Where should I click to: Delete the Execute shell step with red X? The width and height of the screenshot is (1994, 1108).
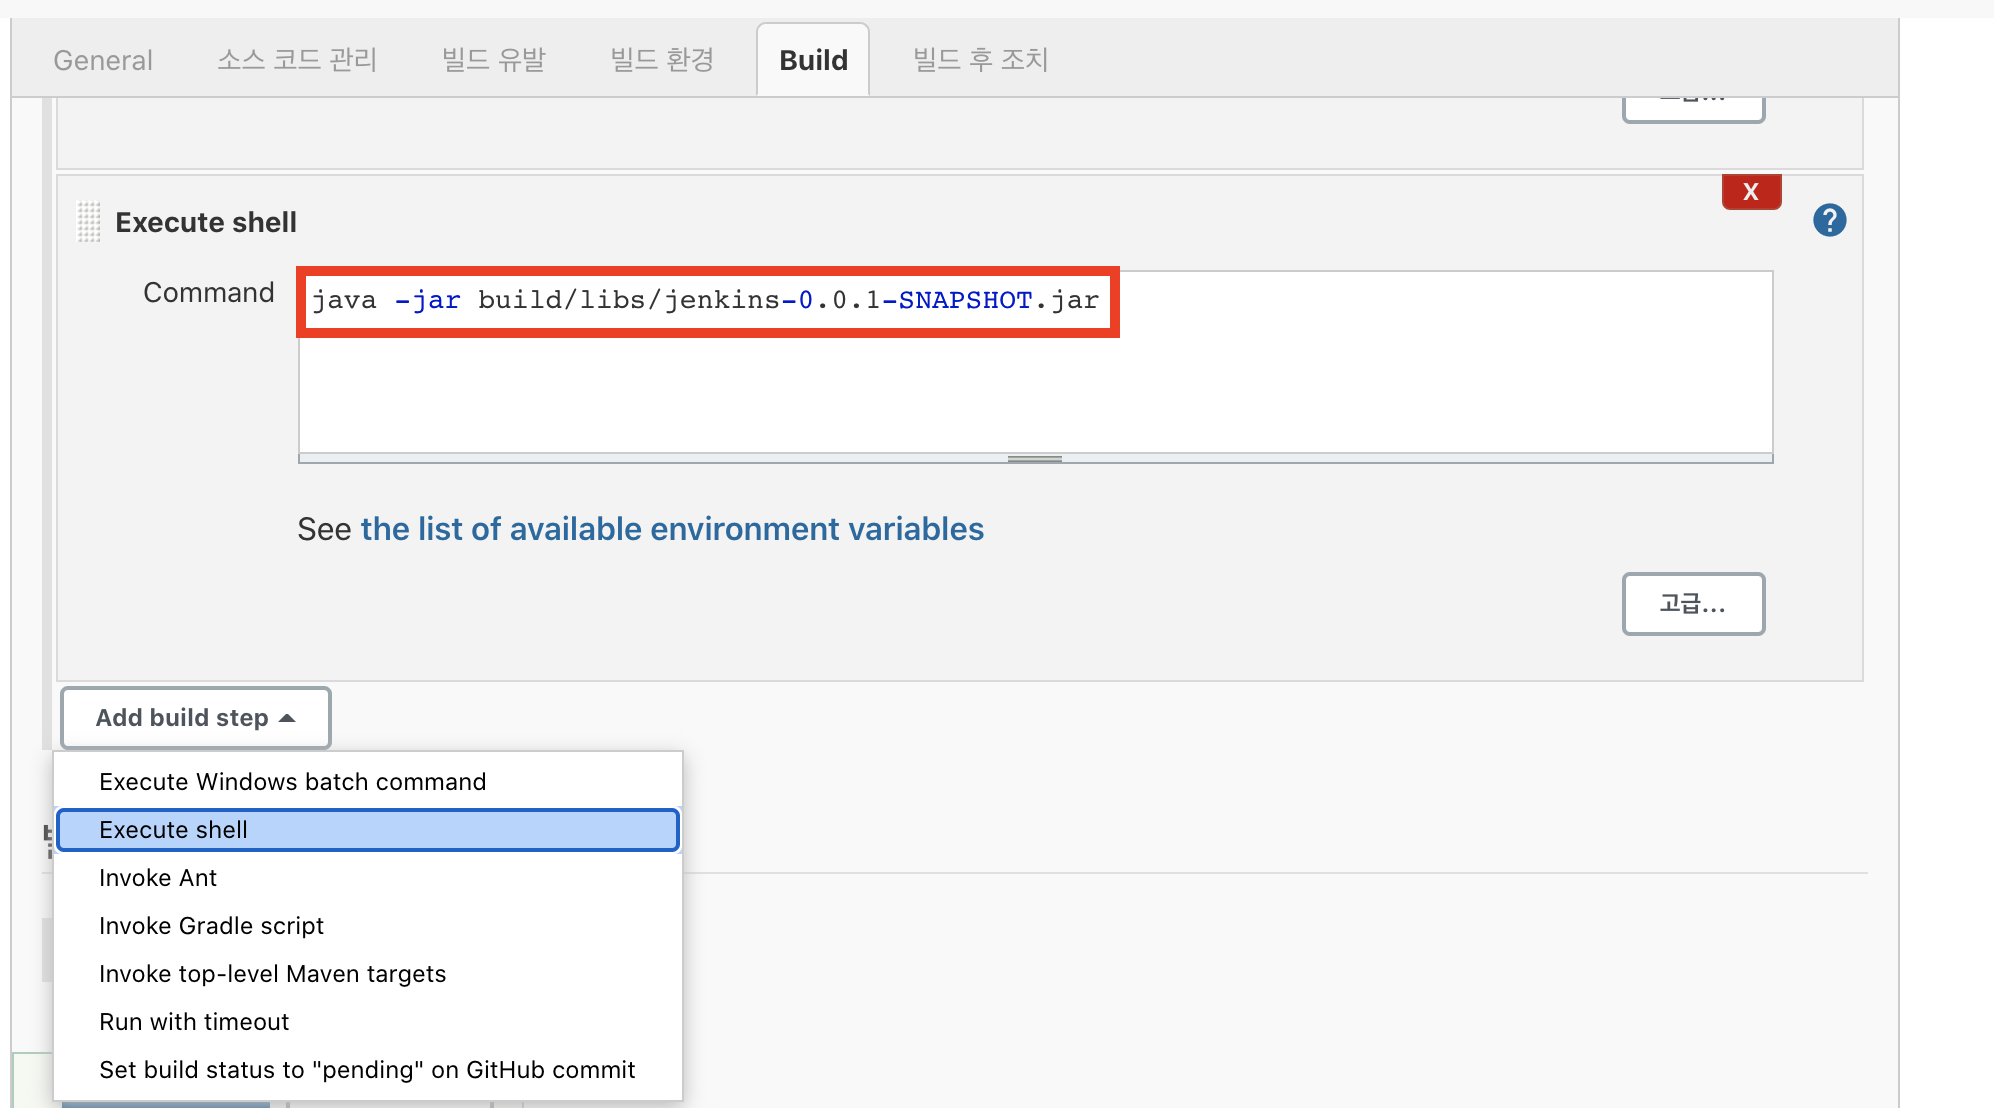click(1751, 191)
